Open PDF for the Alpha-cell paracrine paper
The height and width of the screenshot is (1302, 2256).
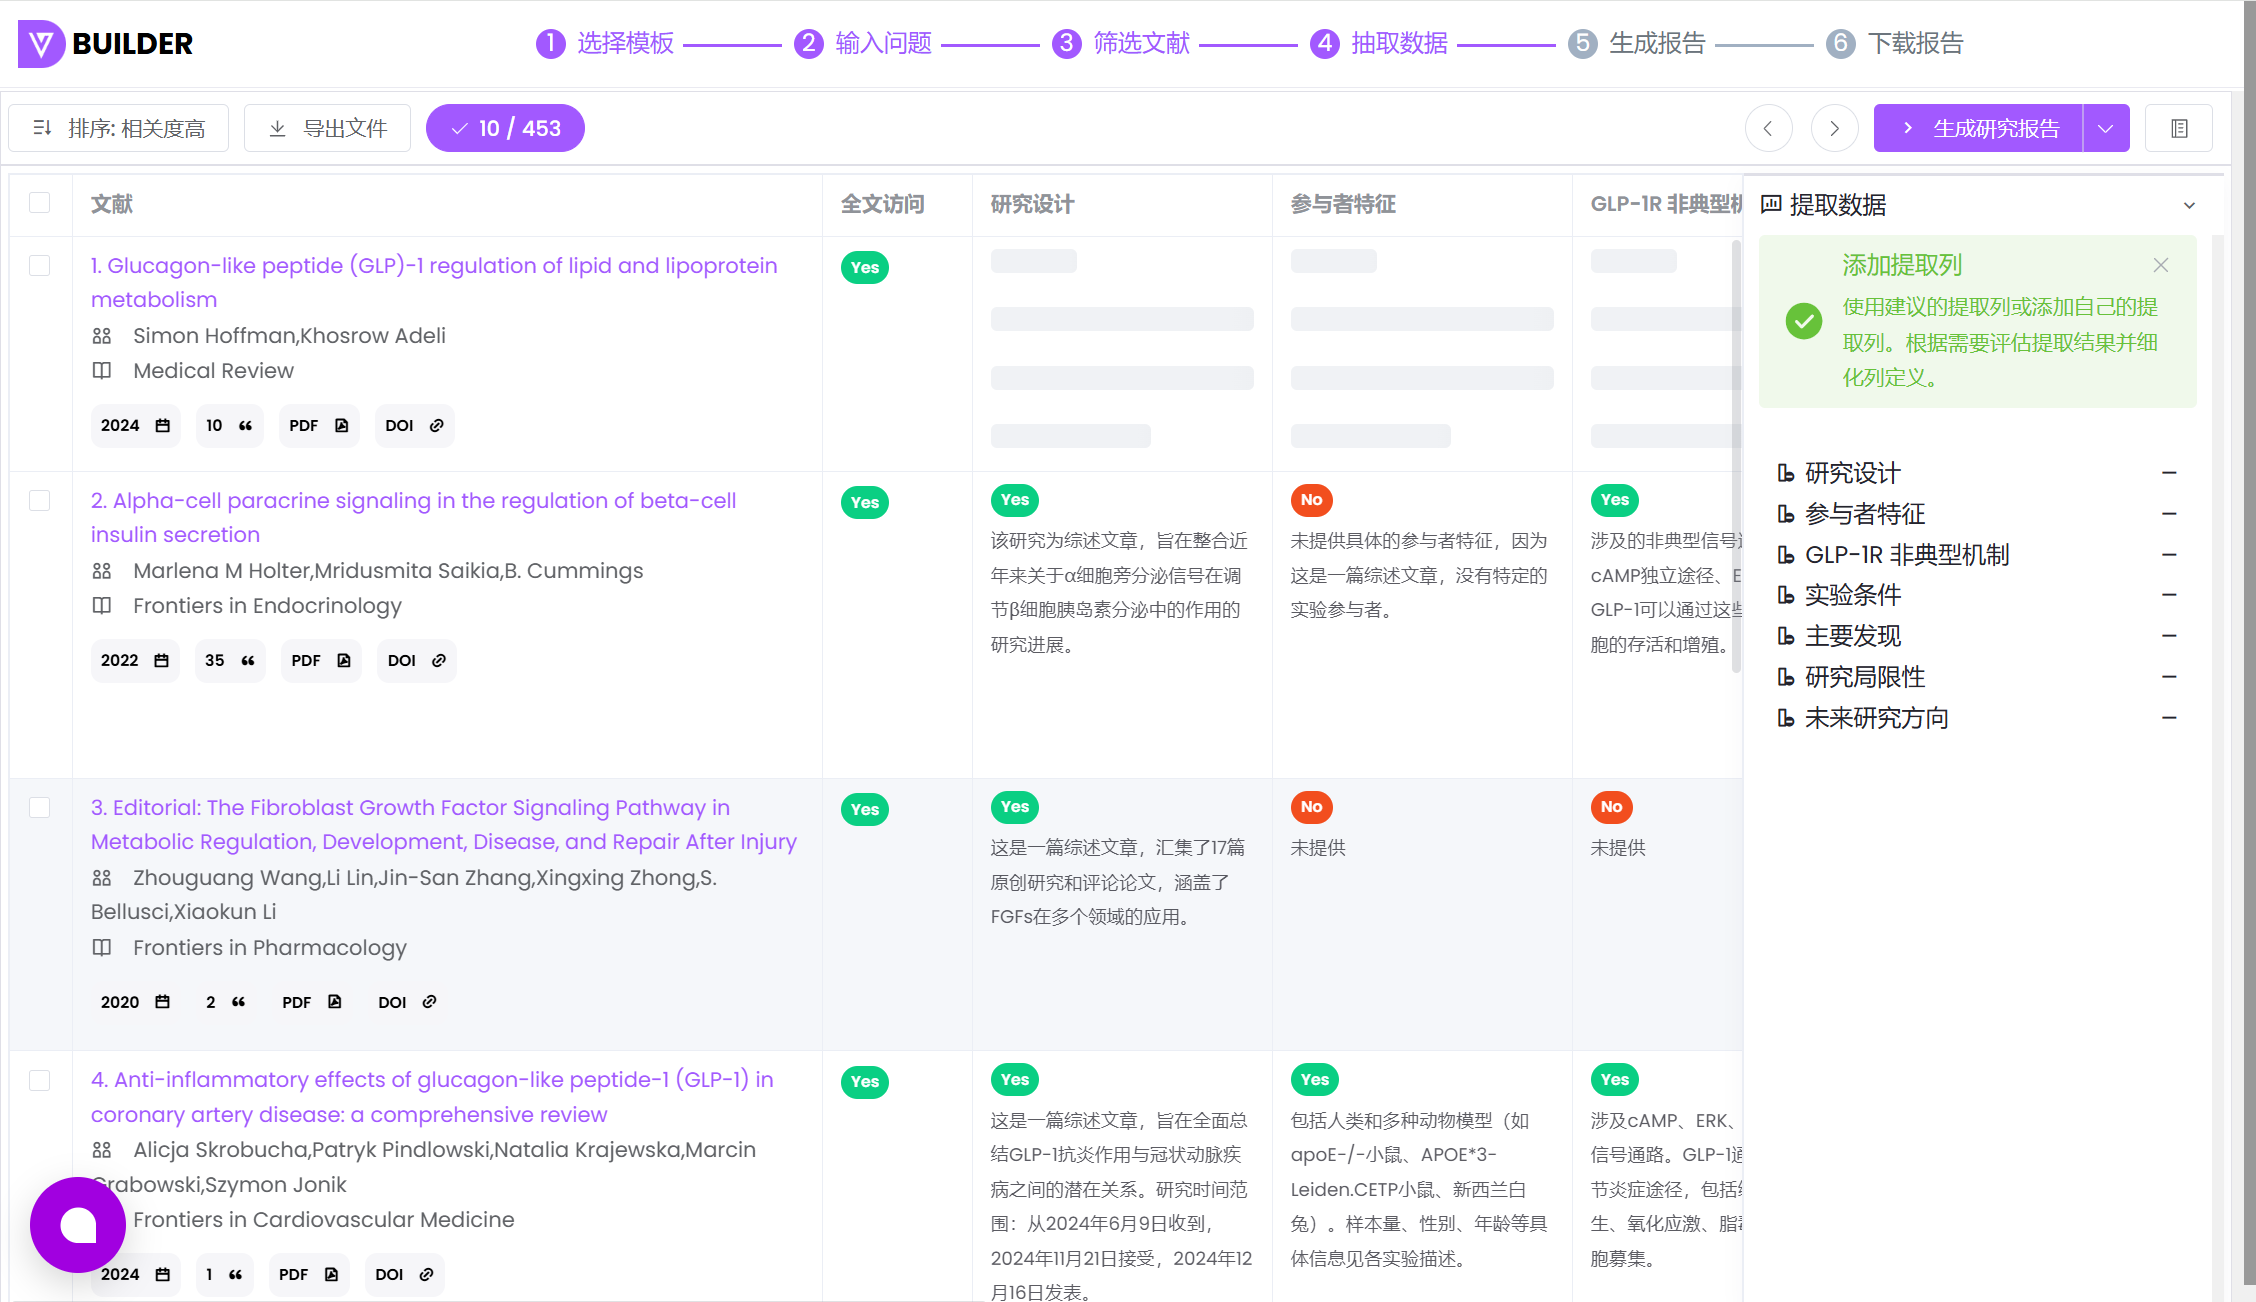click(320, 660)
